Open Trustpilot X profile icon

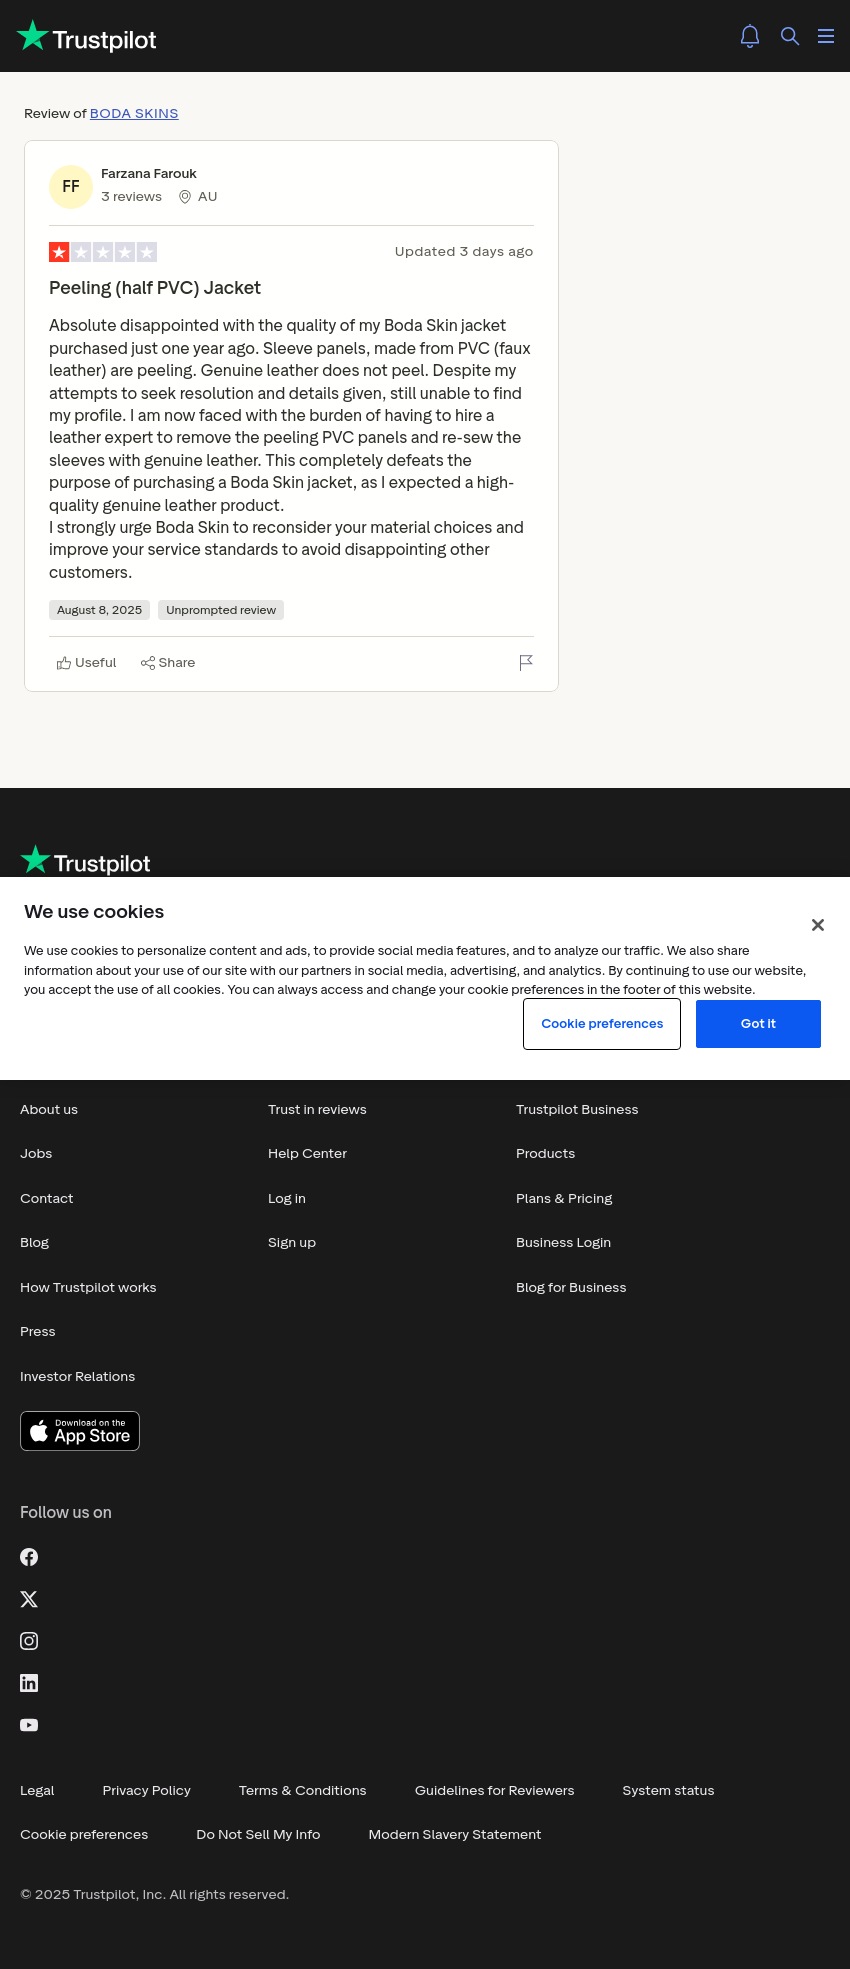(29, 1599)
